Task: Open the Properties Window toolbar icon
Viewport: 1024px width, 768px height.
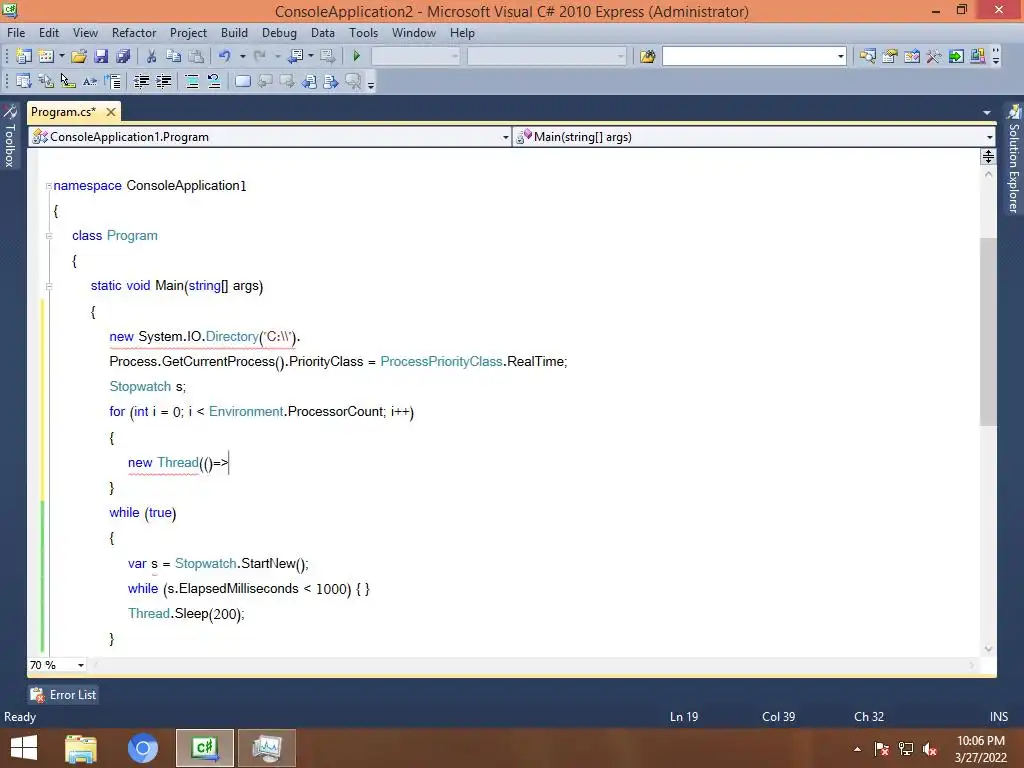Action: 889,56
